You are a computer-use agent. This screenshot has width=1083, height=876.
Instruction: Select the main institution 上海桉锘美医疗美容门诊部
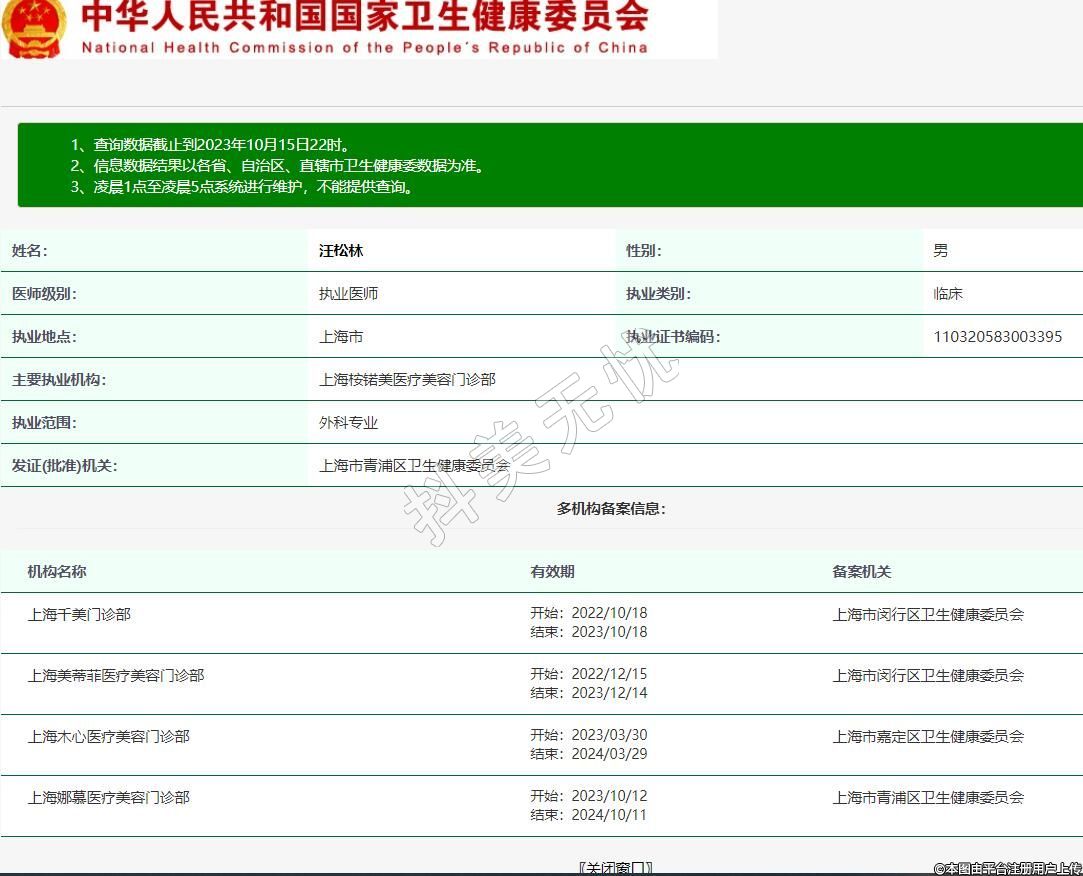(x=407, y=380)
